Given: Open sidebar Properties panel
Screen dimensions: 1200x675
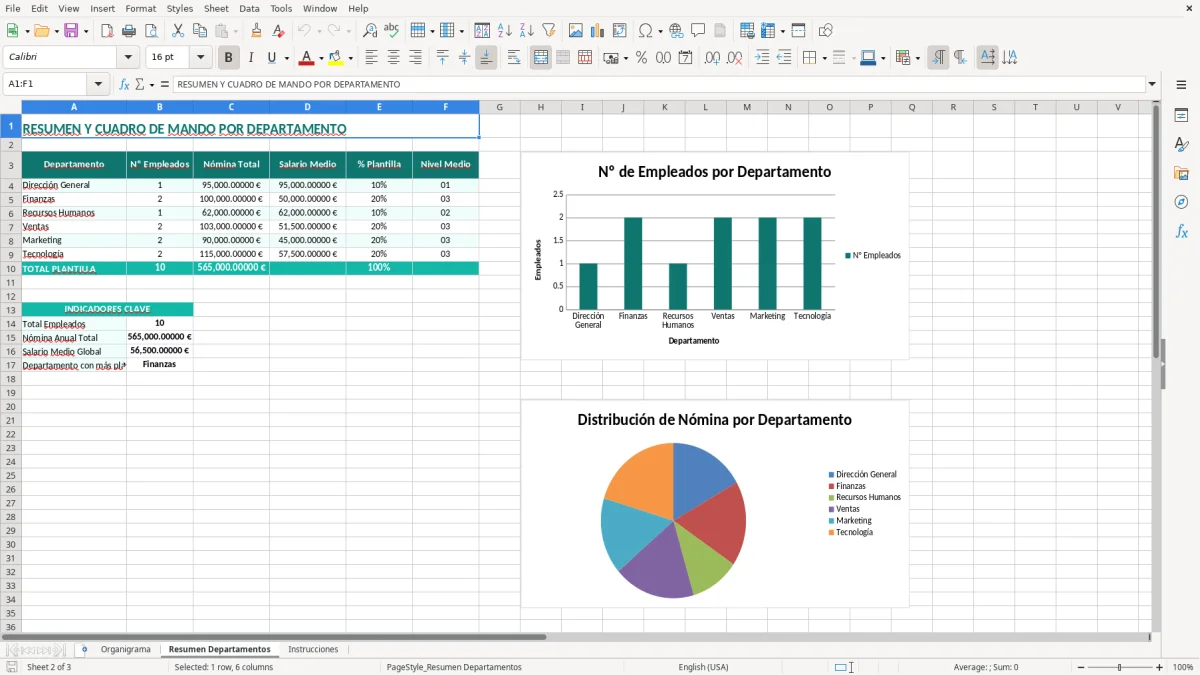Looking at the screenshot, I should click(1181, 115).
